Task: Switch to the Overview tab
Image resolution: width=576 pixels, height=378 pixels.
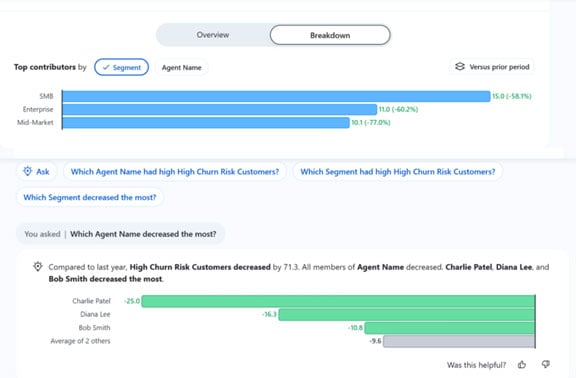Action: click(213, 35)
